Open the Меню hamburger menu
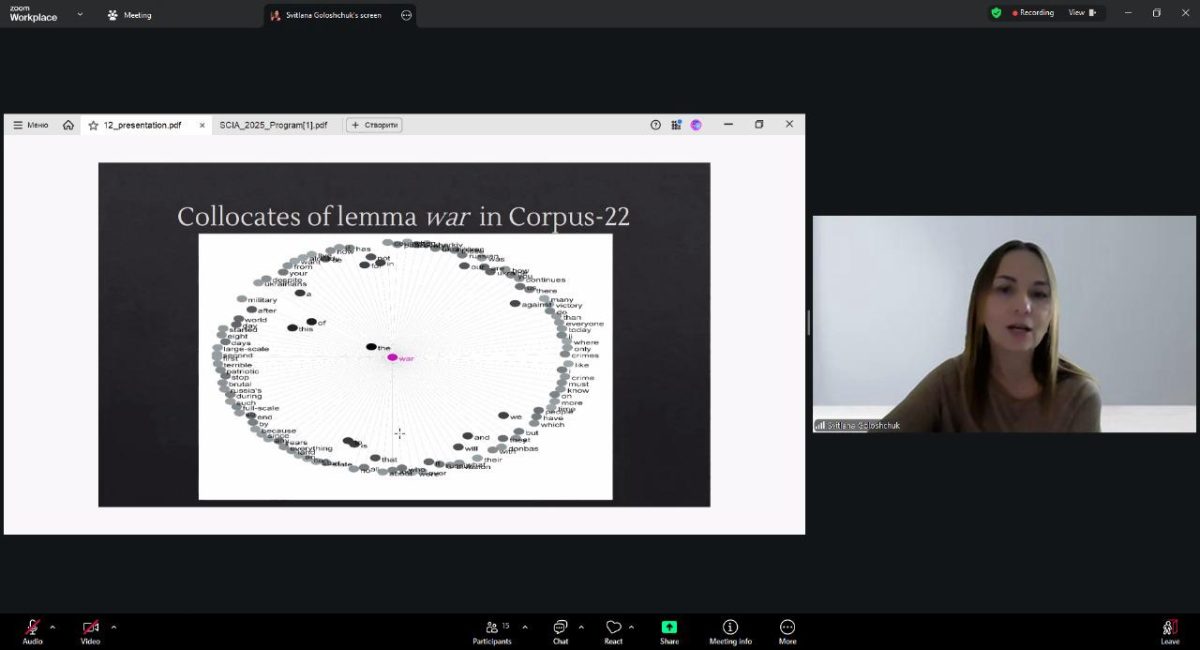Screen dimensions: 1200x650 click(x=30, y=125)
